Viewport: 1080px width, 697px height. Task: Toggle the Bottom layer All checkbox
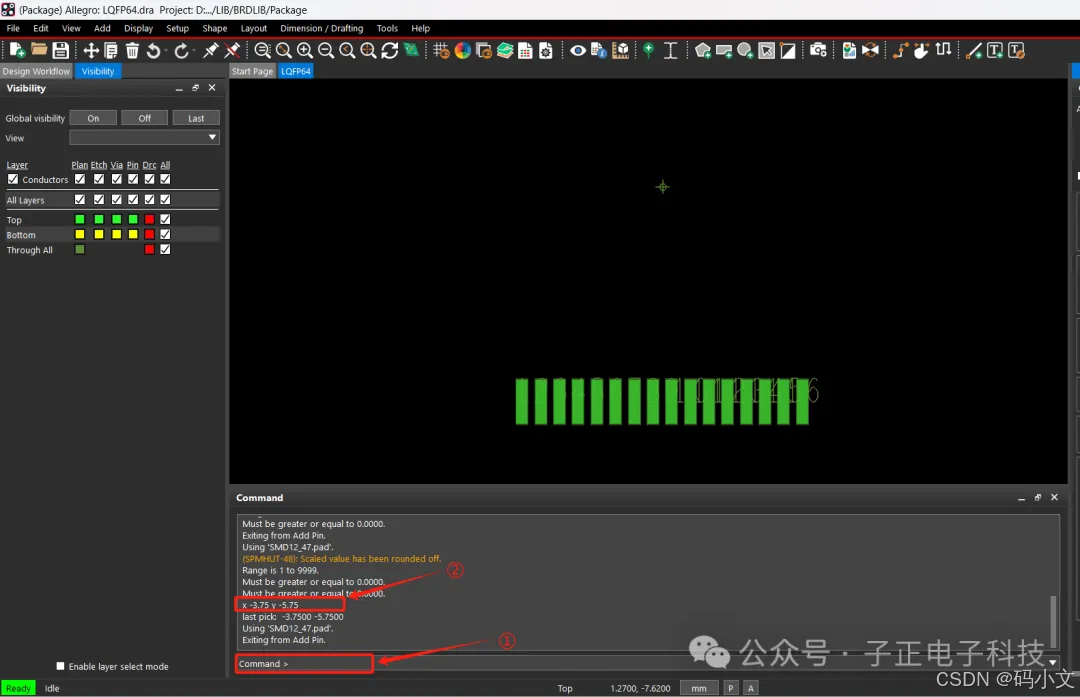tap(165, 234)
